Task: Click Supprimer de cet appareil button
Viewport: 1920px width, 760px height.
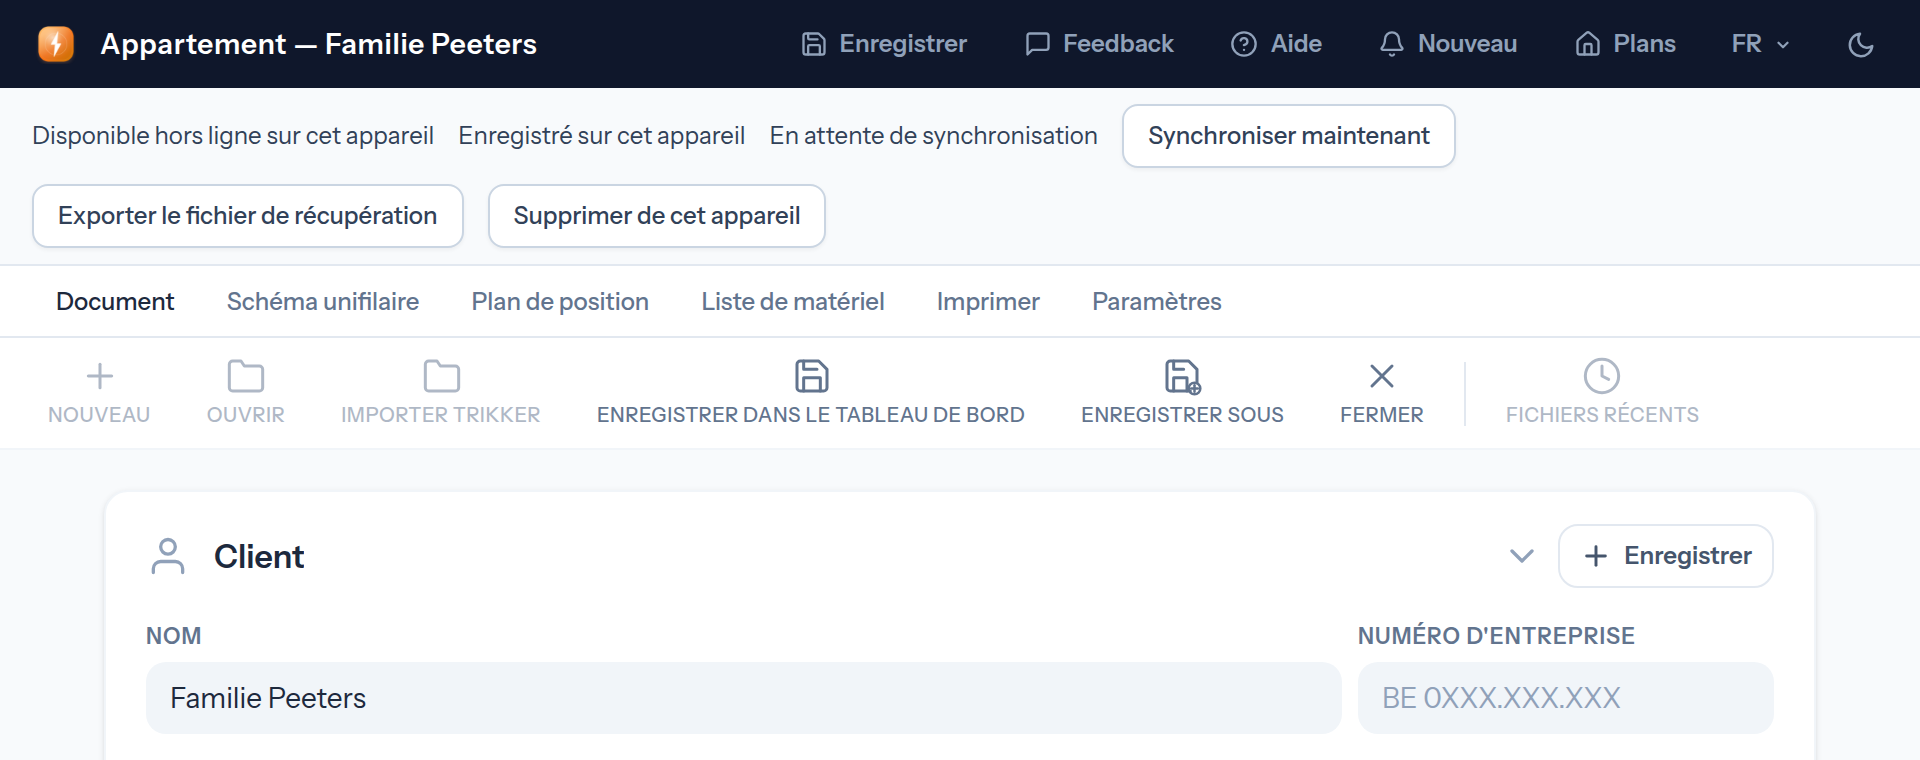Action: coord(657,216)
